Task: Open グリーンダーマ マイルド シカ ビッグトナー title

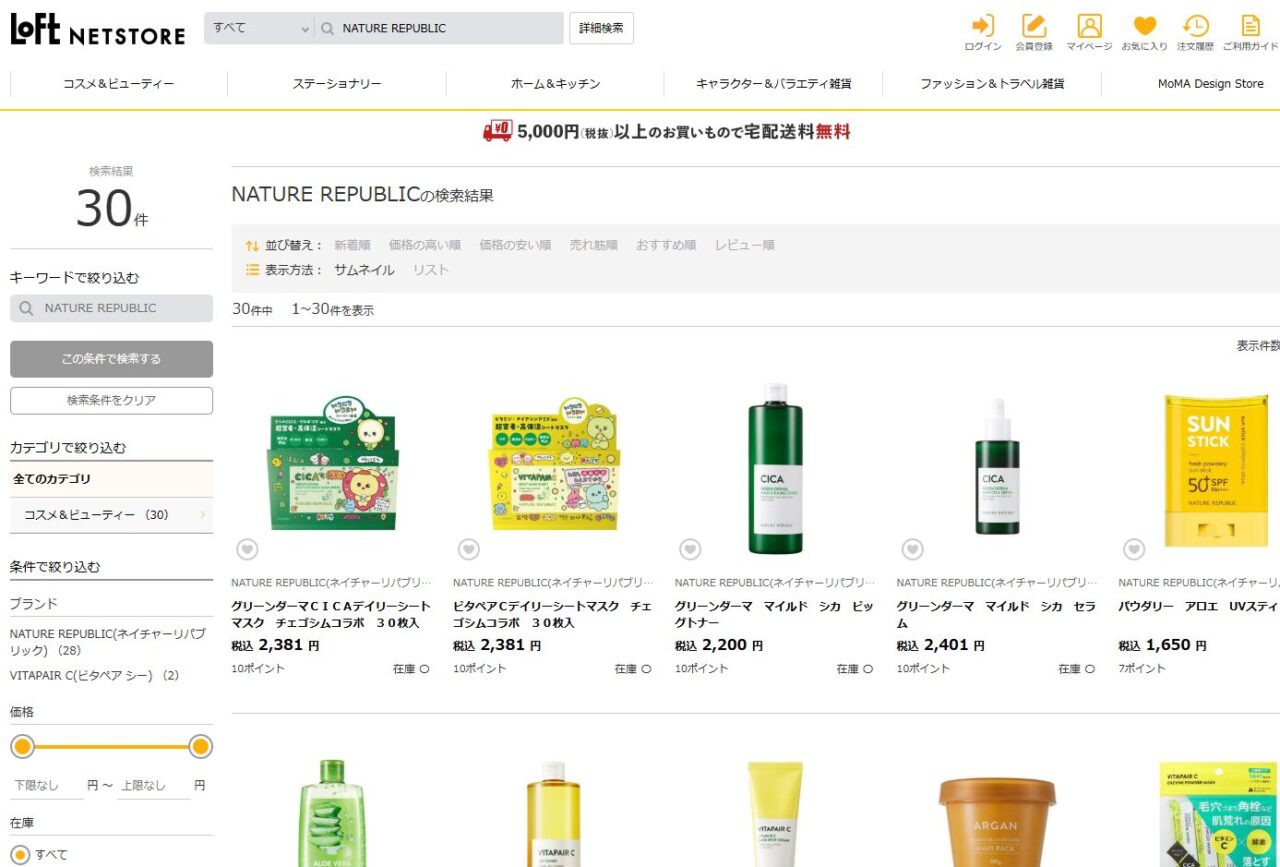Action: click(x=774, y=615)
